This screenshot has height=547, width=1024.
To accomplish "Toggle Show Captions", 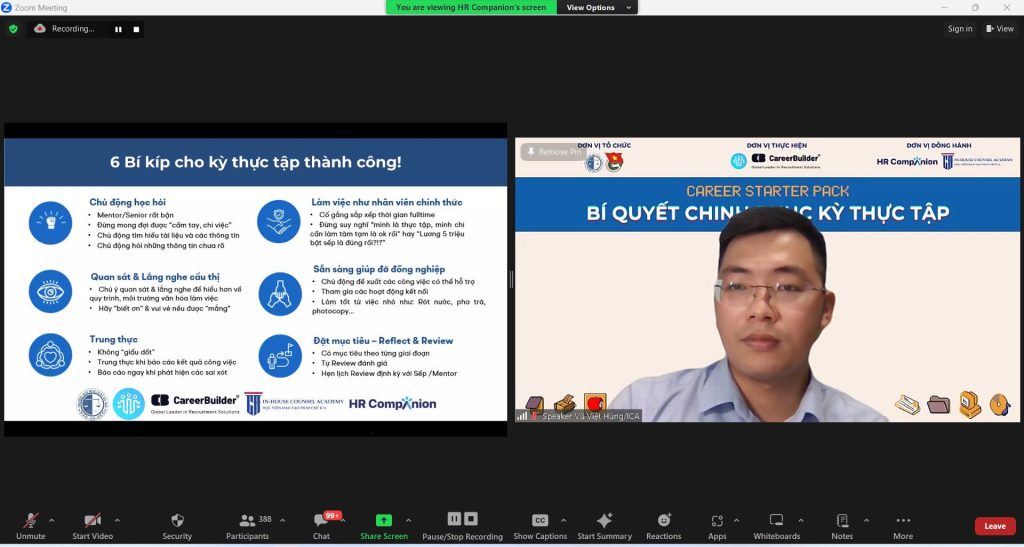I will pos(540,521).
